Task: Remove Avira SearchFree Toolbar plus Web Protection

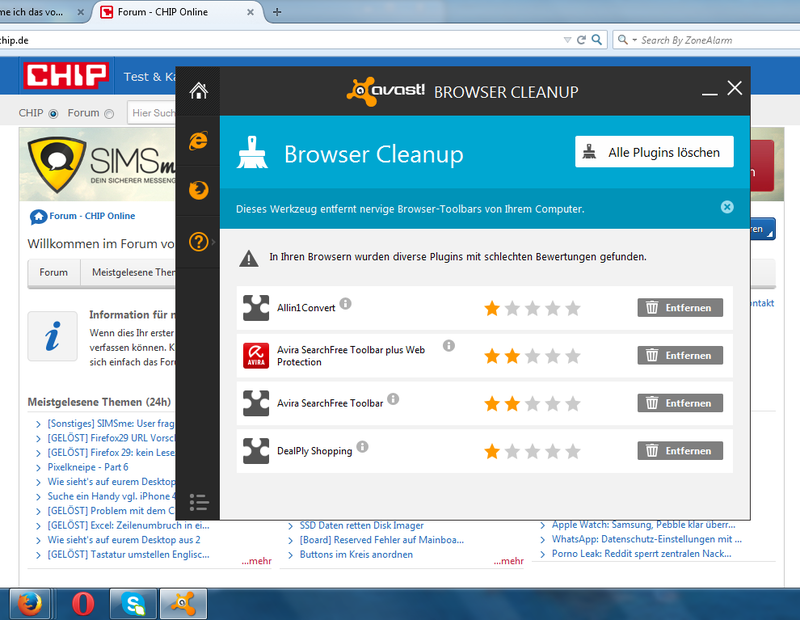Action: coord(680,355)
